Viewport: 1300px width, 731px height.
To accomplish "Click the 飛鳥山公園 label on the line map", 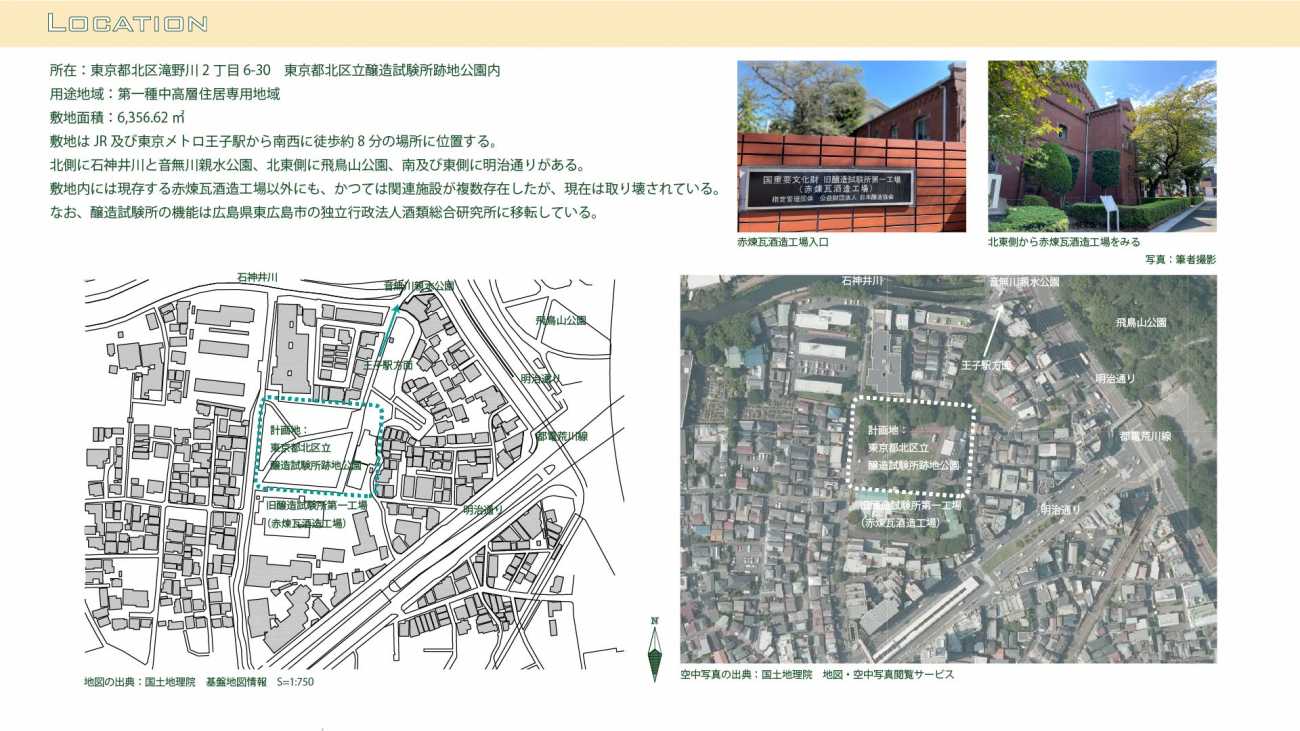I will 560,321.
